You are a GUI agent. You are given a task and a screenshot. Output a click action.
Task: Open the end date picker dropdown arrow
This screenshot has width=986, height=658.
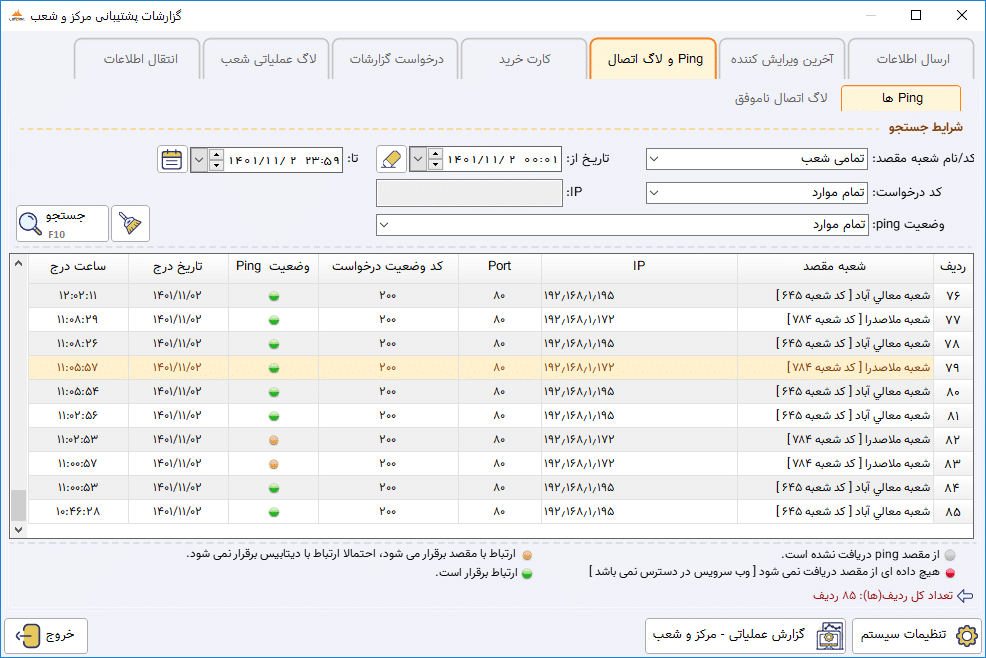(199, 159)
